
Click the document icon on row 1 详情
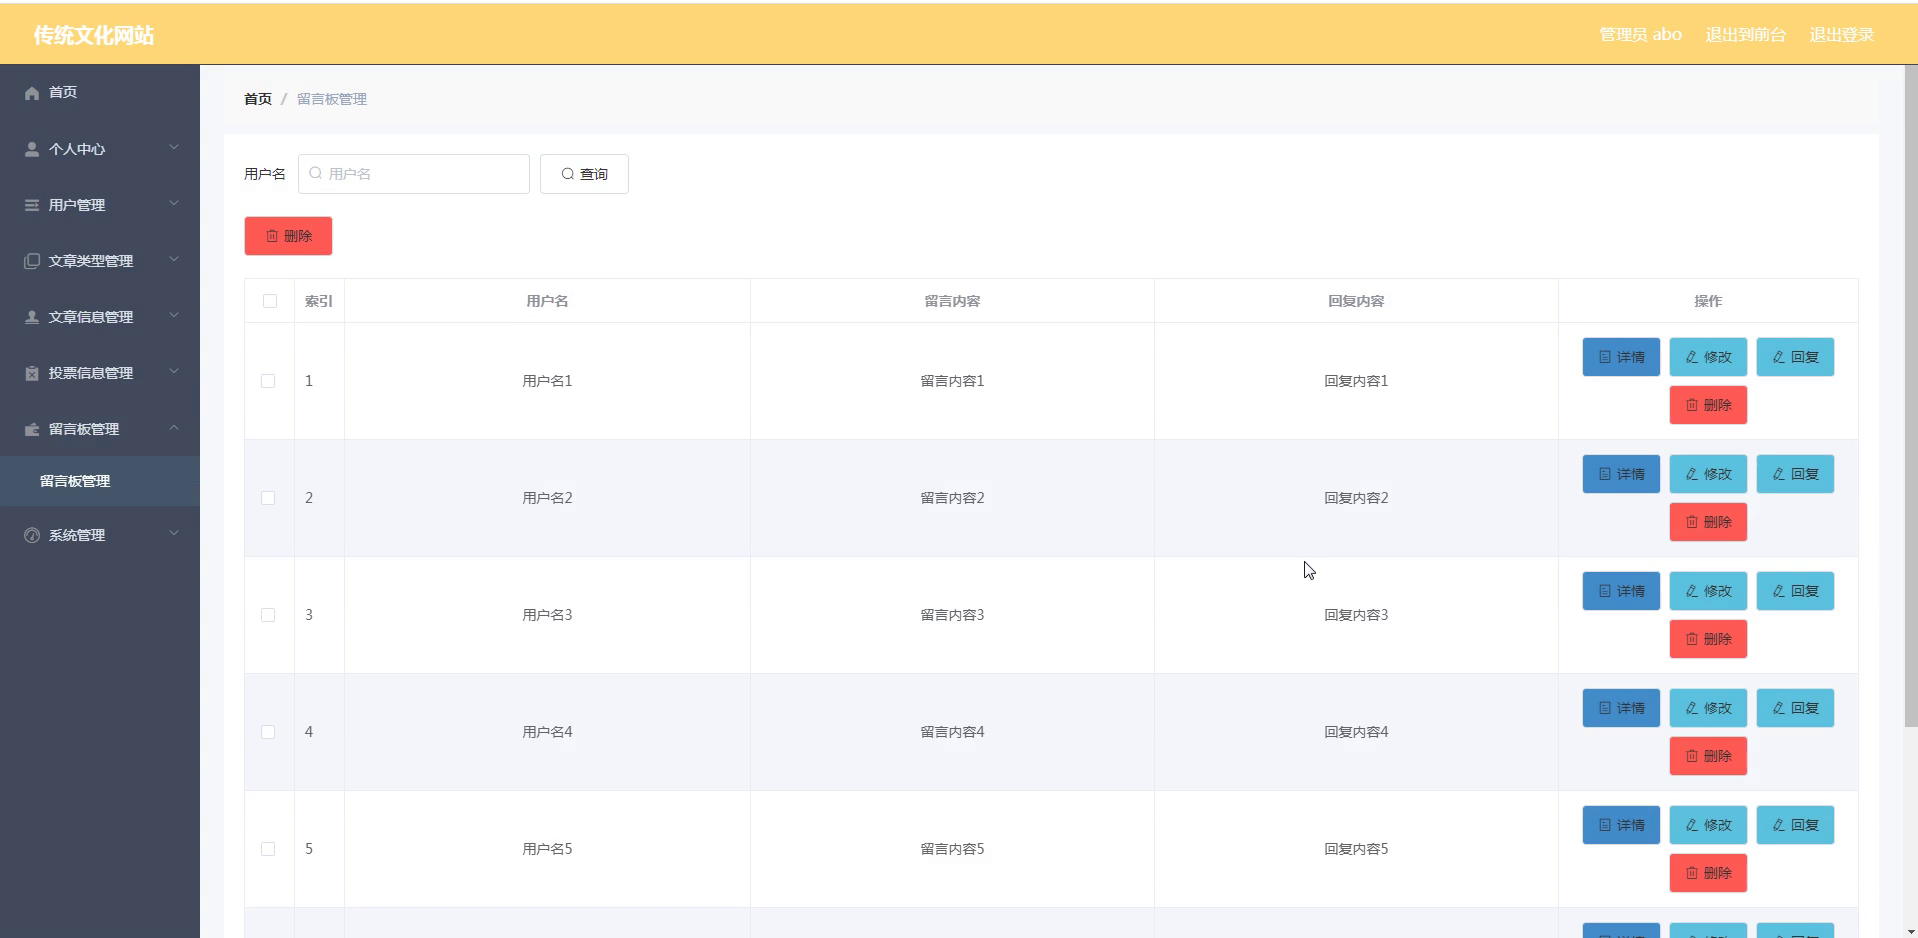point(1605,357)
